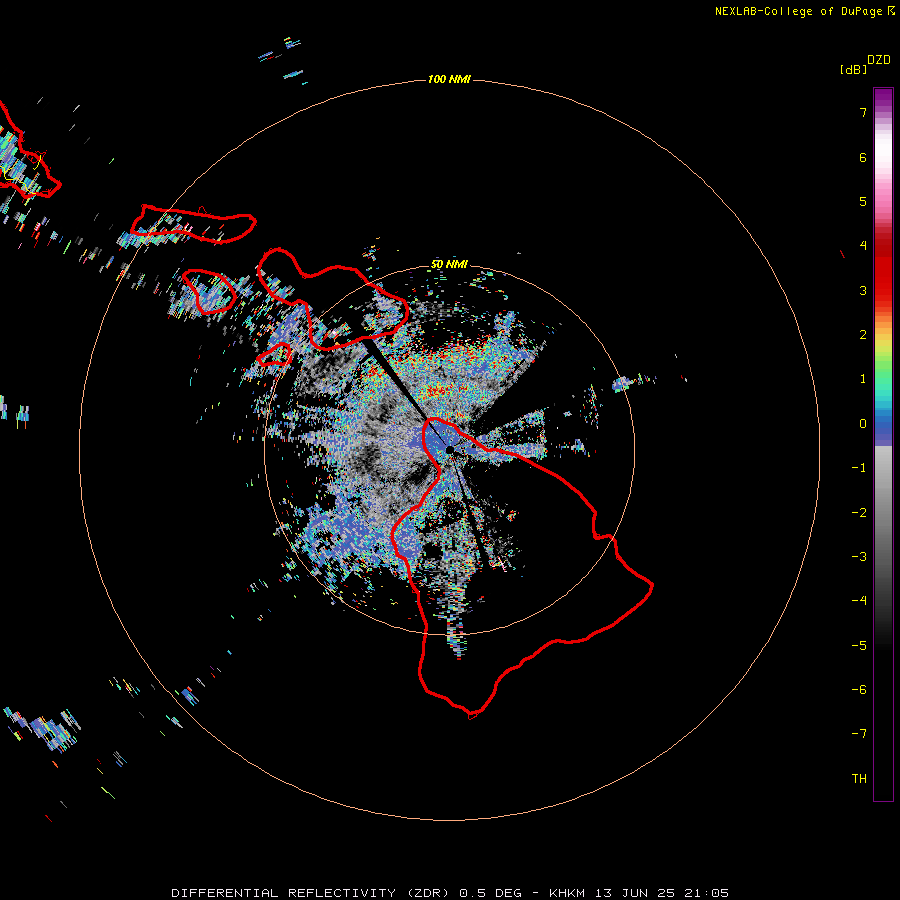Click the 1 value on the color scale
Image resolution: width=900 pixels, height=900 pixels.
click(863, 379)
